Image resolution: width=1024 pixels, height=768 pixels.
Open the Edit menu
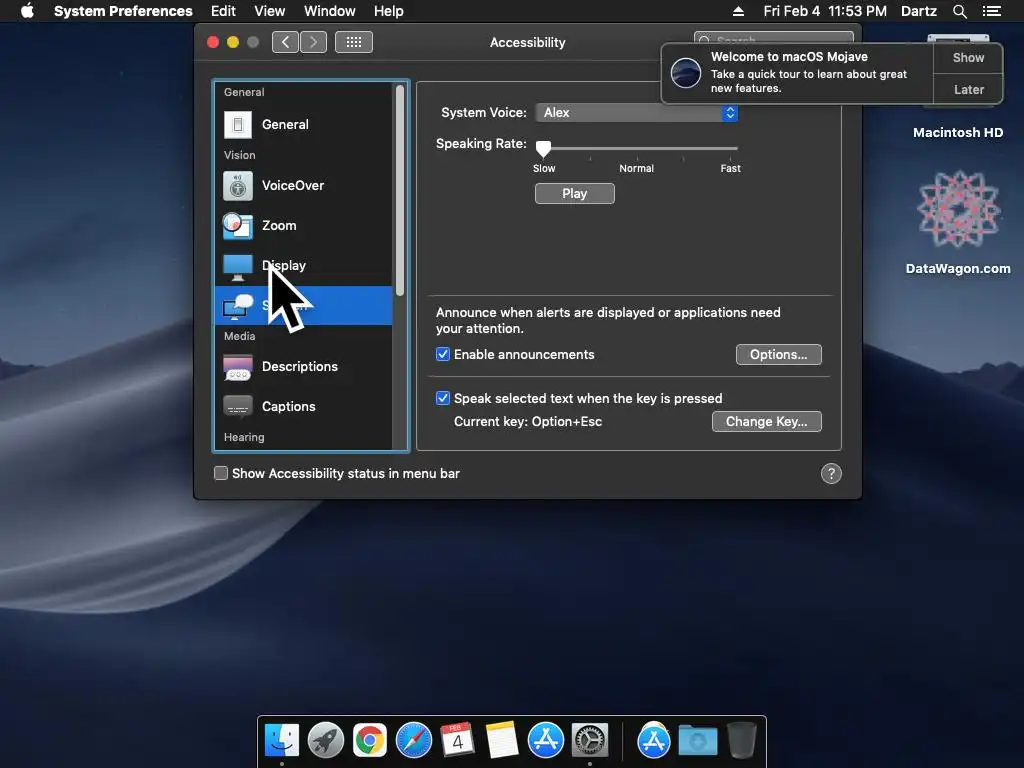click(x=223, y=11)
